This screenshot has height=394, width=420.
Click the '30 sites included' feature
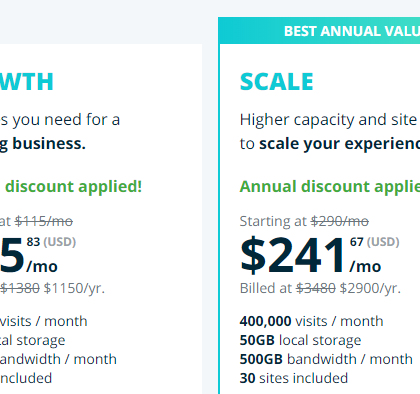click(x=294, y=378)
